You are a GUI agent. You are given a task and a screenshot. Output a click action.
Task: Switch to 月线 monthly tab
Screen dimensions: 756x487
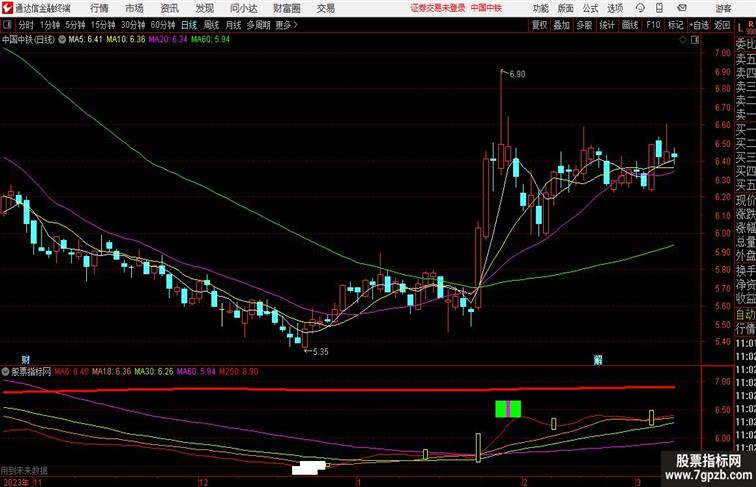click(233, 25)
